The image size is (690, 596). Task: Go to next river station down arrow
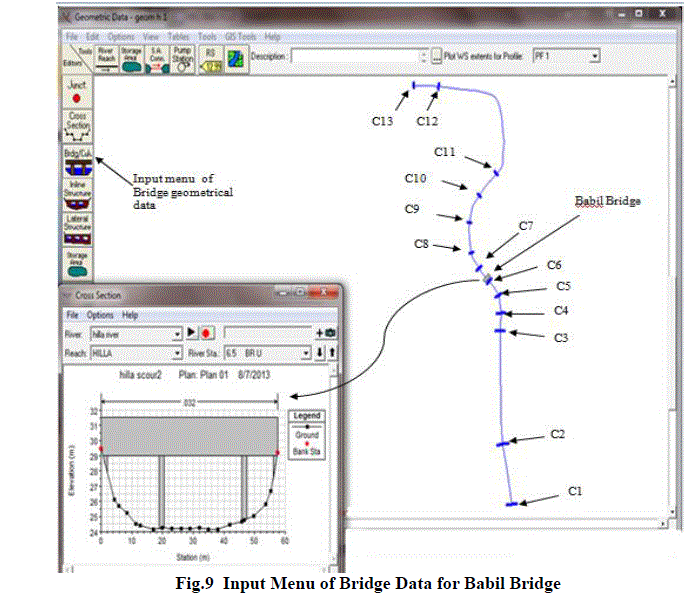tap(320, 353)
